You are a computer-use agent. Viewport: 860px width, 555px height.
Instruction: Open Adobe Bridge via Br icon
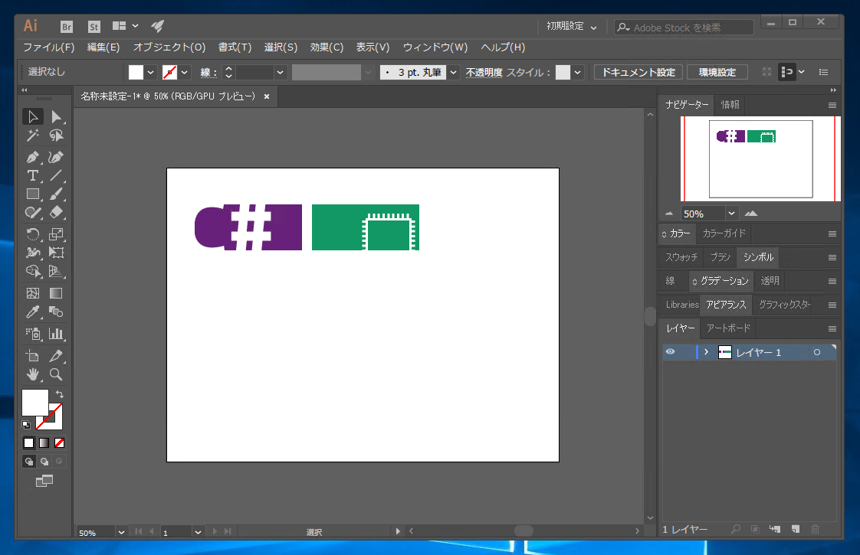click(x=66, y=26)
